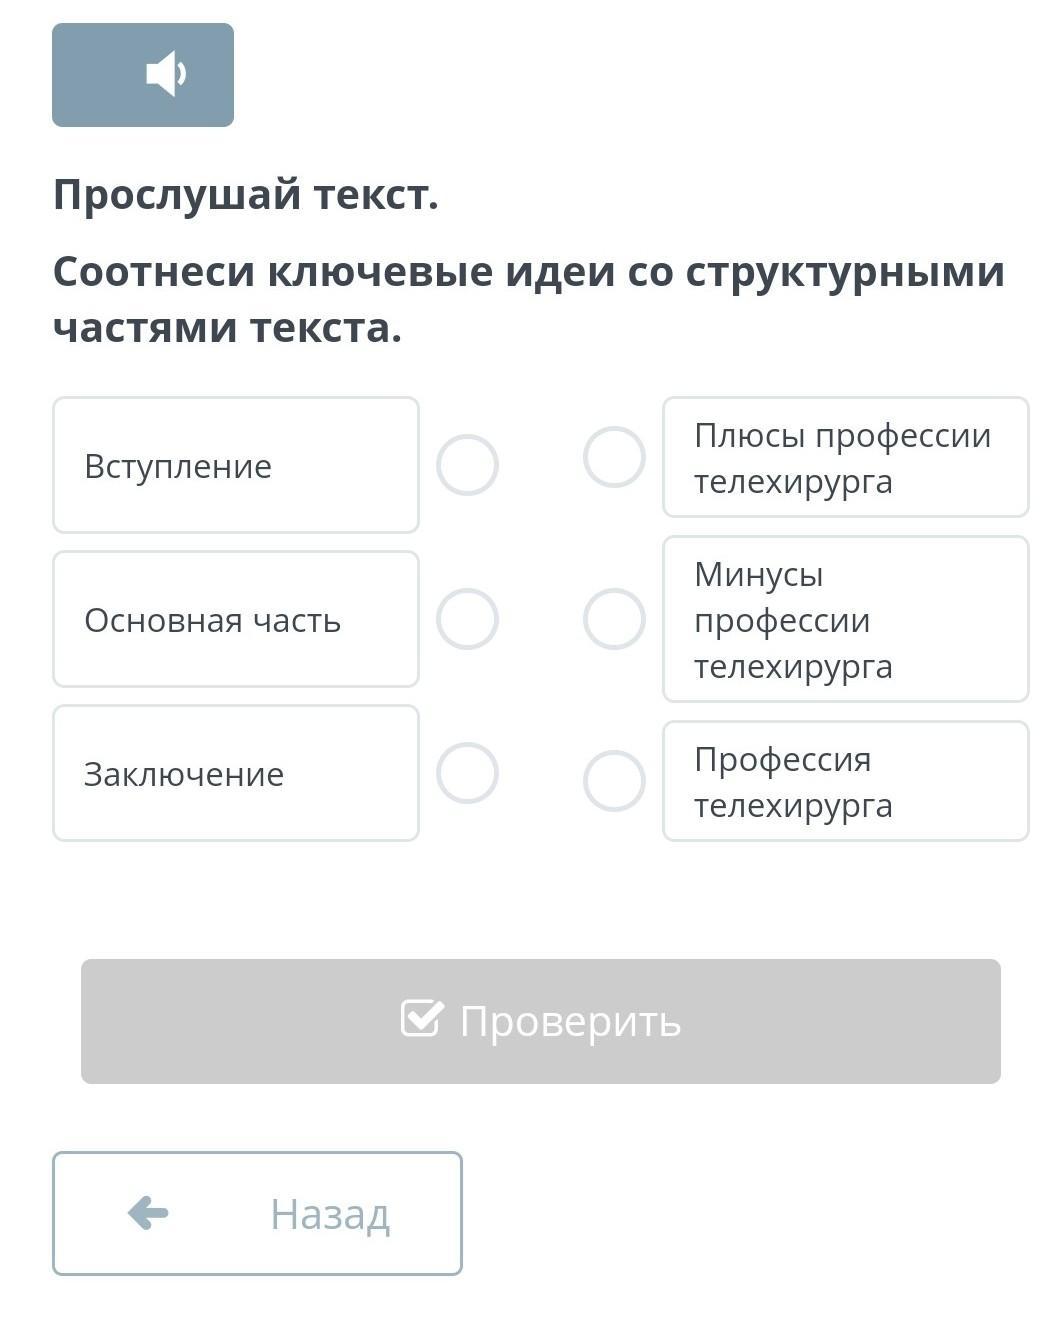Viewport: 1062px width, 1318px height.
Task: Click the Профессия телехирурга box
Action: tap(845, 781)
